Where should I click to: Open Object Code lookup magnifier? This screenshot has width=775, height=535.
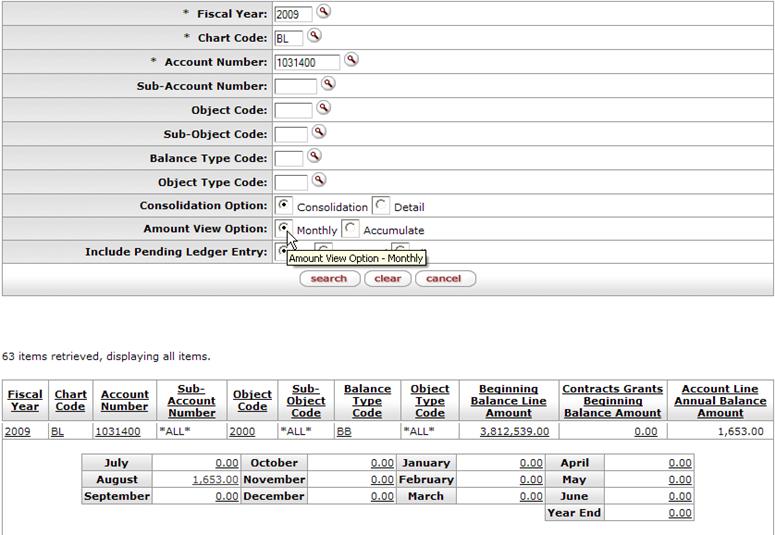[x=323, y=108]
